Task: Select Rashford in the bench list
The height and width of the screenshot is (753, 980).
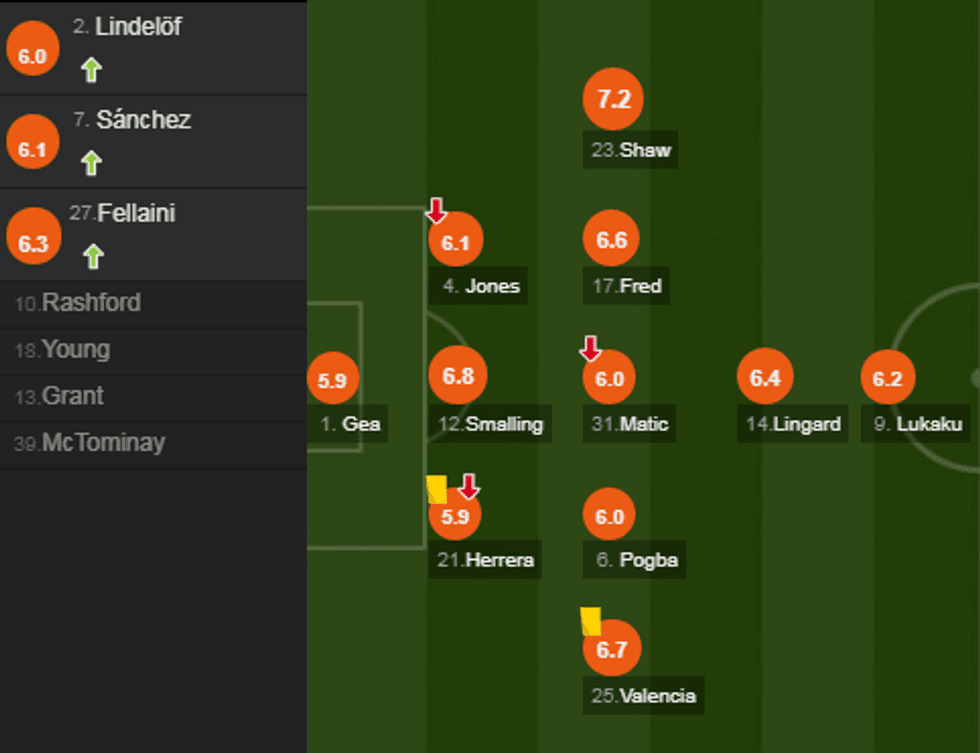Action: click(79, 303)
